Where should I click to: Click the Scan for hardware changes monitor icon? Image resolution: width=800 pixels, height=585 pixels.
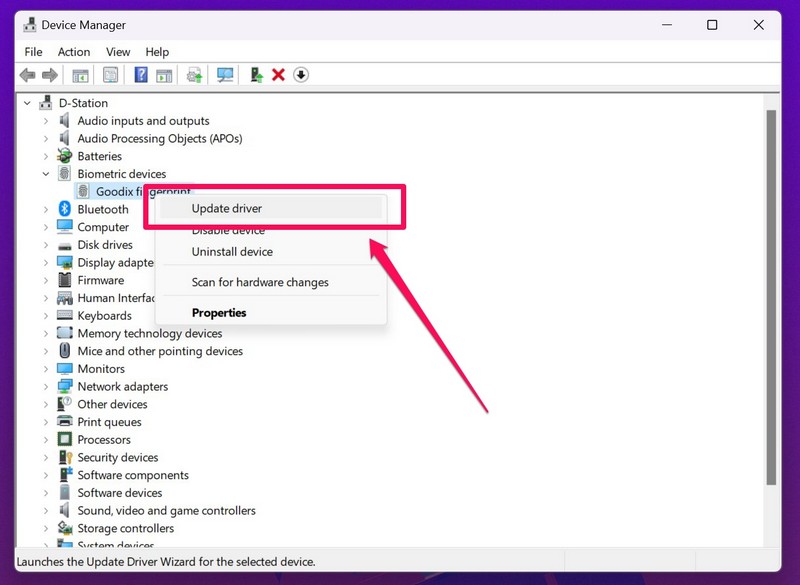(x=225, y=75)
